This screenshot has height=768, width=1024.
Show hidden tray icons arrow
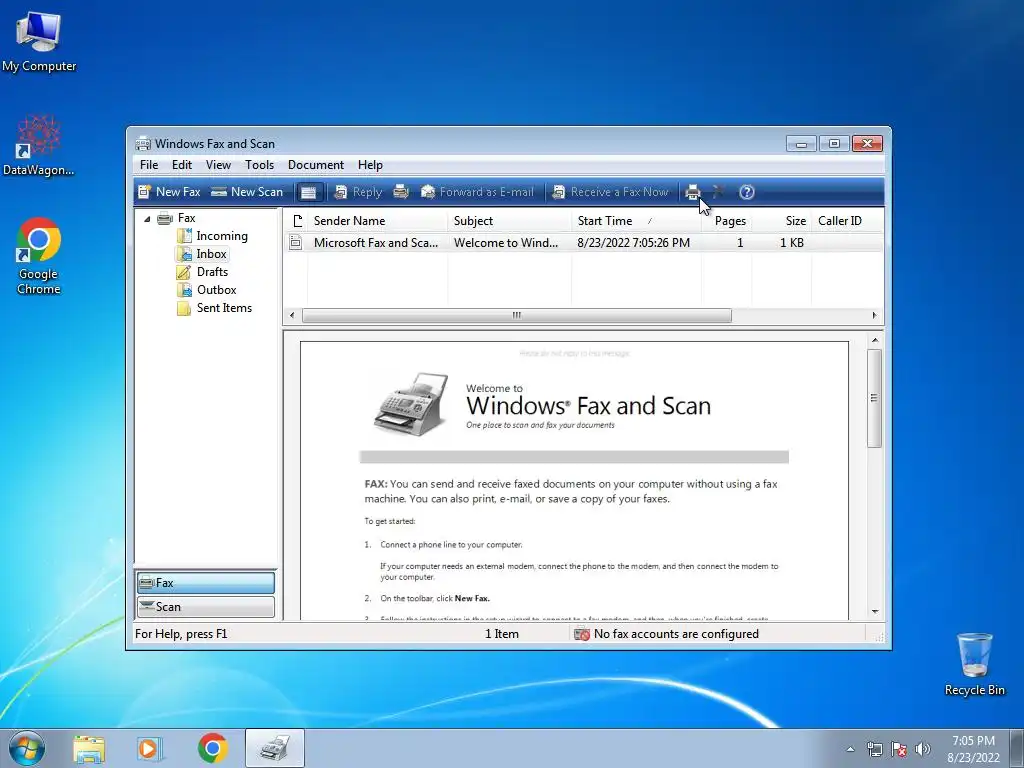pos(850,749)
